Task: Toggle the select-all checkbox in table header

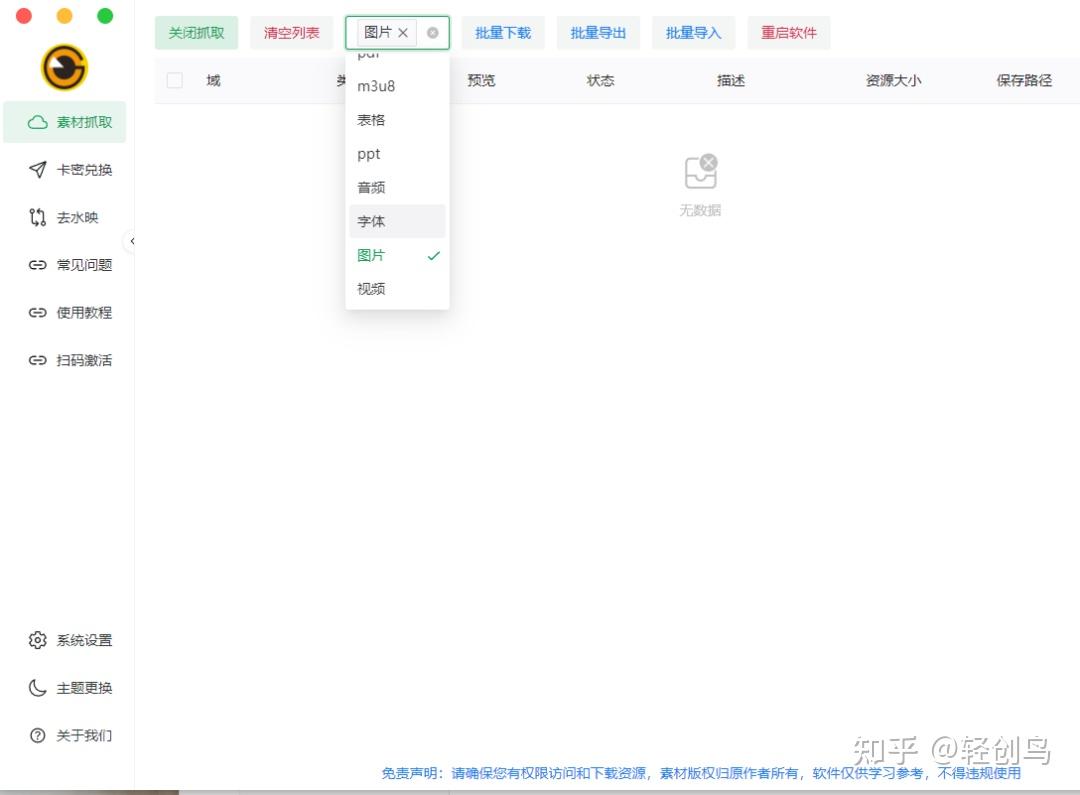Action: (175, 81)
